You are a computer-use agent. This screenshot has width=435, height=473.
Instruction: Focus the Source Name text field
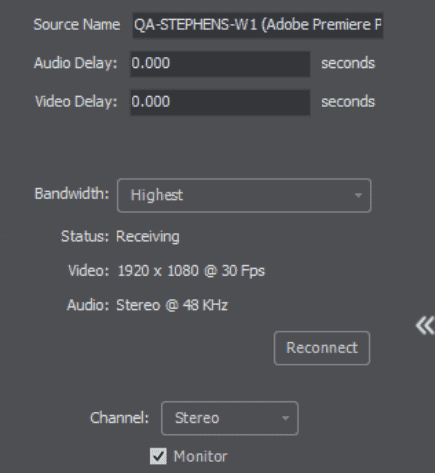[x=258, y=25]
